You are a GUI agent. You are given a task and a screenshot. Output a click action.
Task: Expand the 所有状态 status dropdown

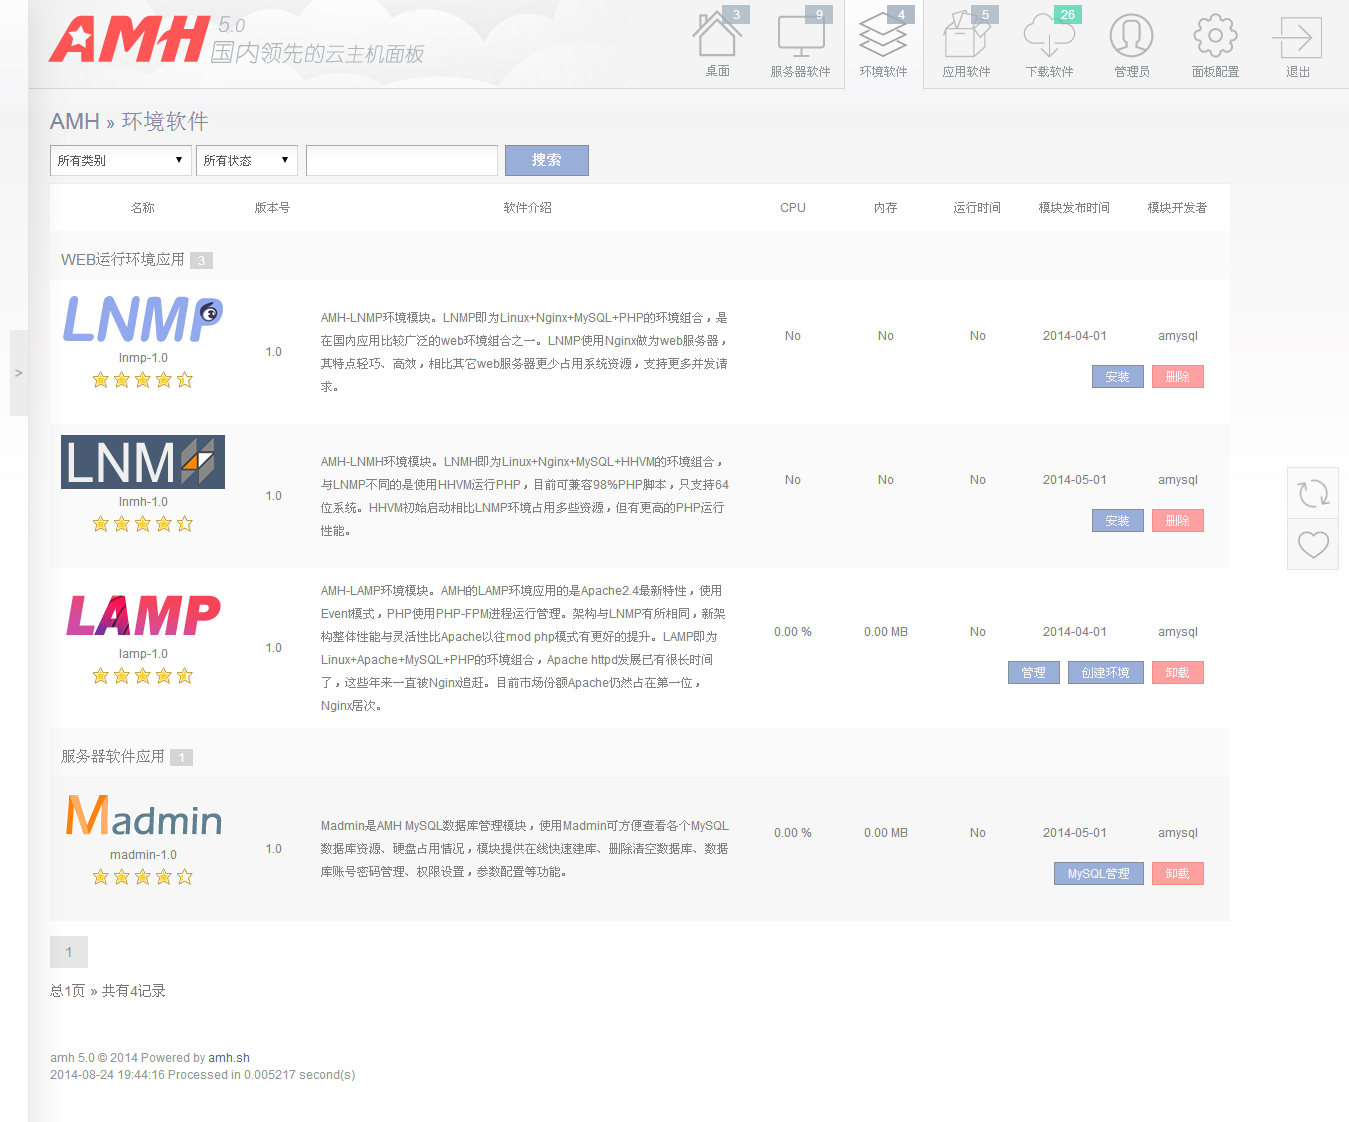[246, 160]
